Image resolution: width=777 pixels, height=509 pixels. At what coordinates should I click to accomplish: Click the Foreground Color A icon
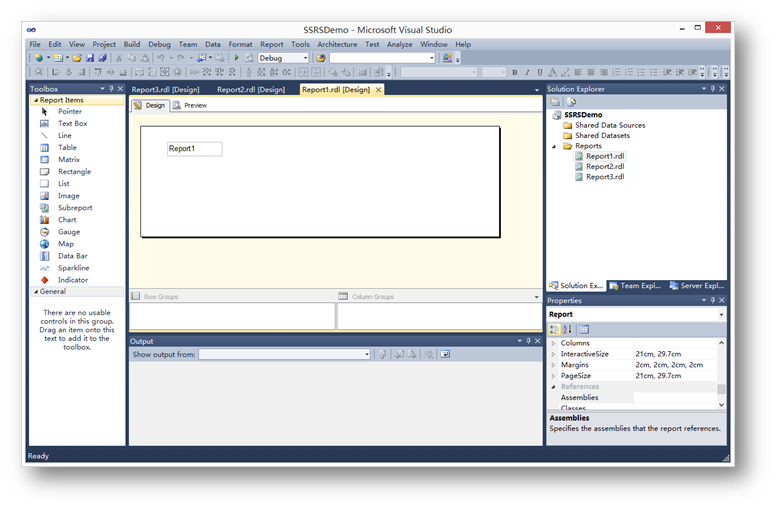(553, 72)
